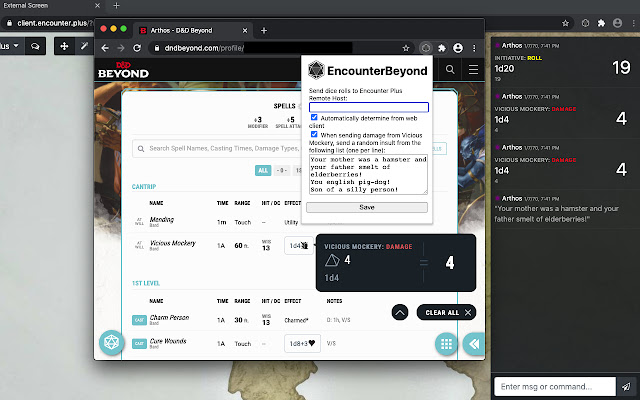Click EncounterBeyond icon in back window toolbar
640x400 pixels.
(585, 23)
